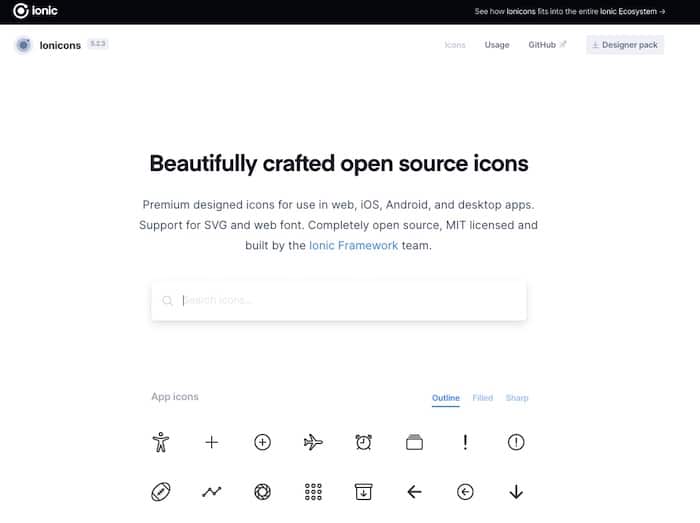Follow the Ionic Framework link

point(354,245)
